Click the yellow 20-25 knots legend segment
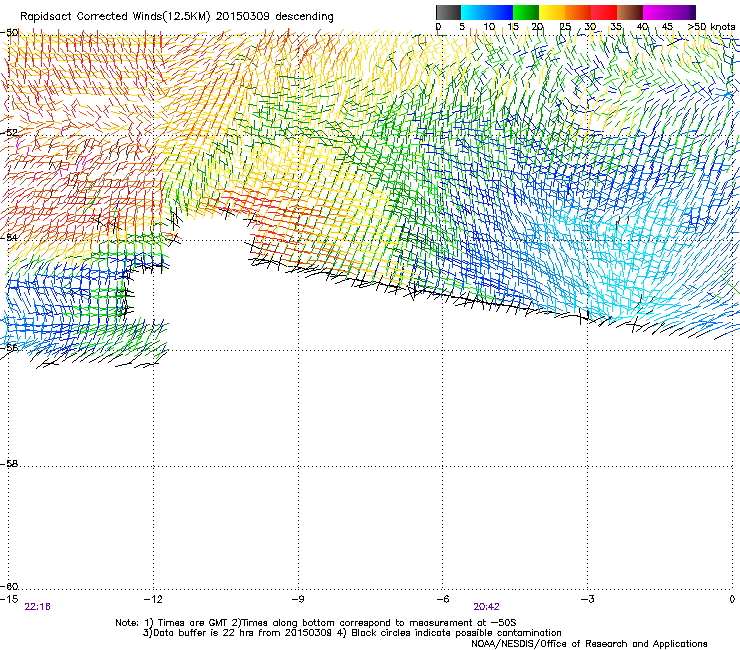The width and height of the screenshot is (740, 650). [552, 12]
